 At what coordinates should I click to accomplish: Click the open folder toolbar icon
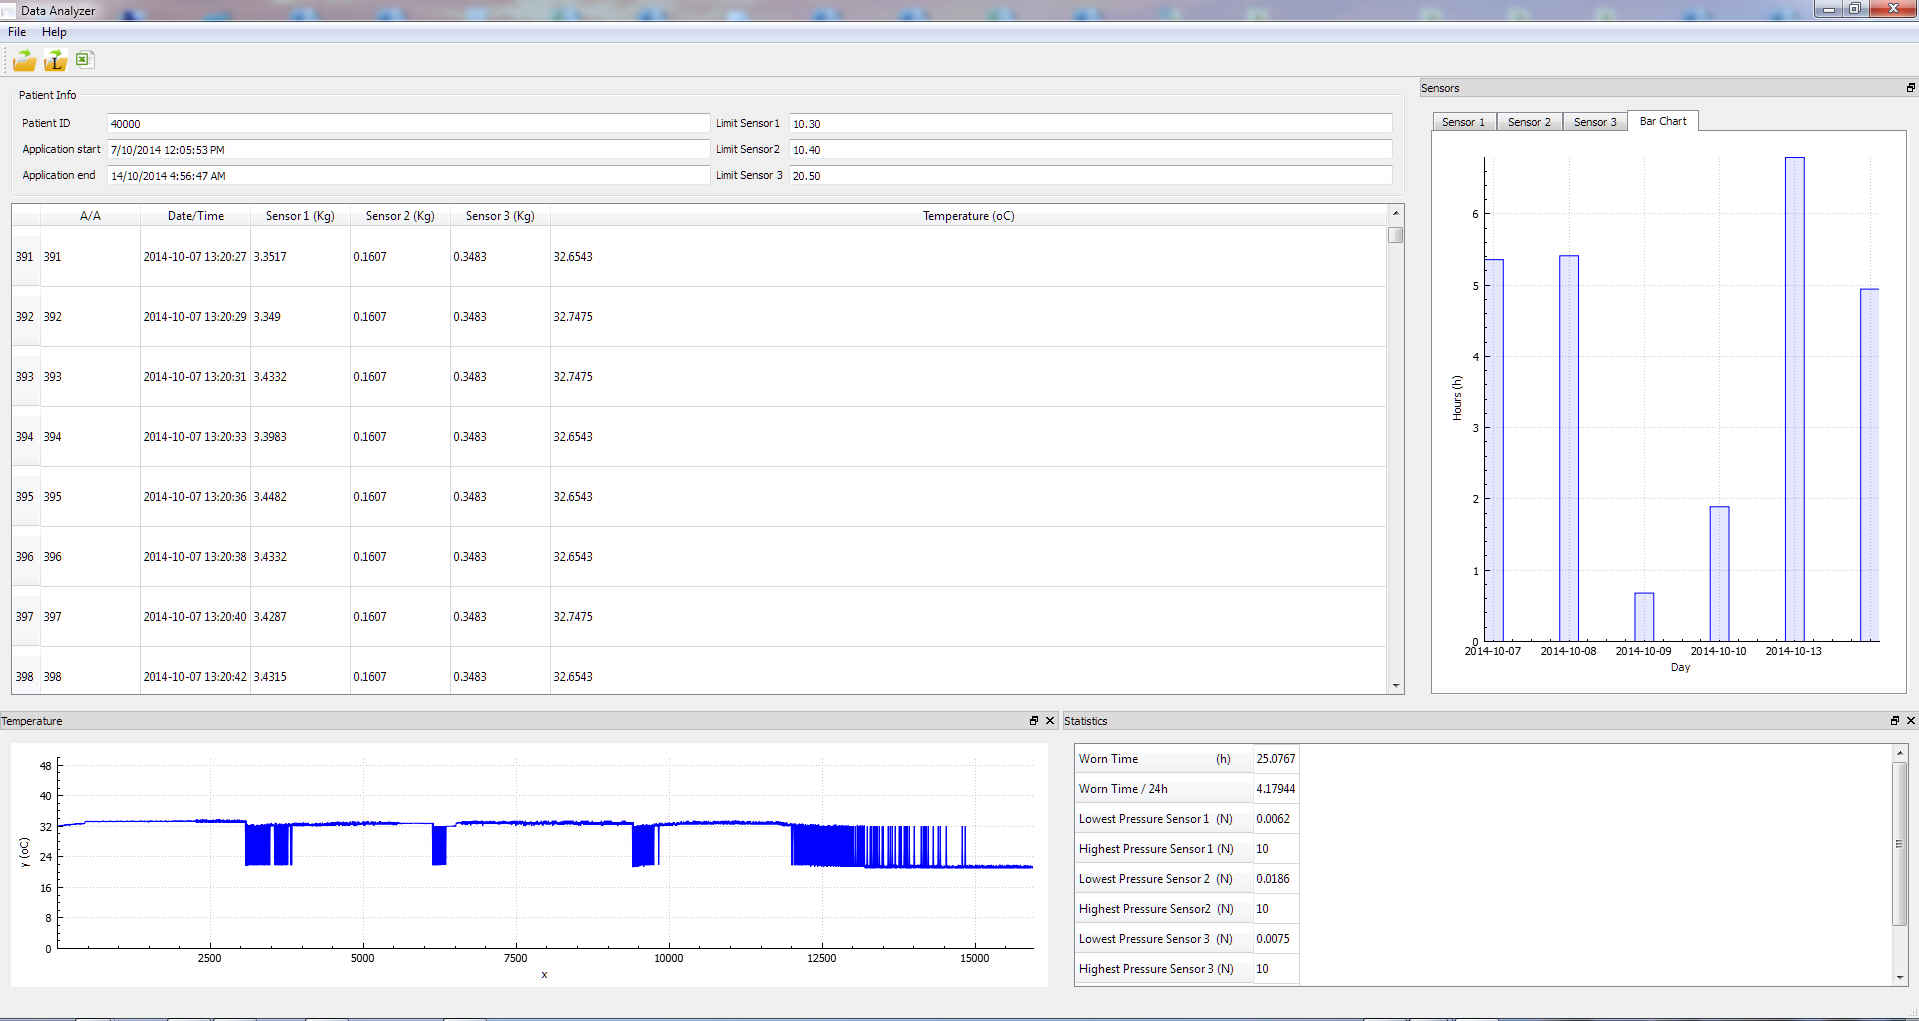(24, 61)
